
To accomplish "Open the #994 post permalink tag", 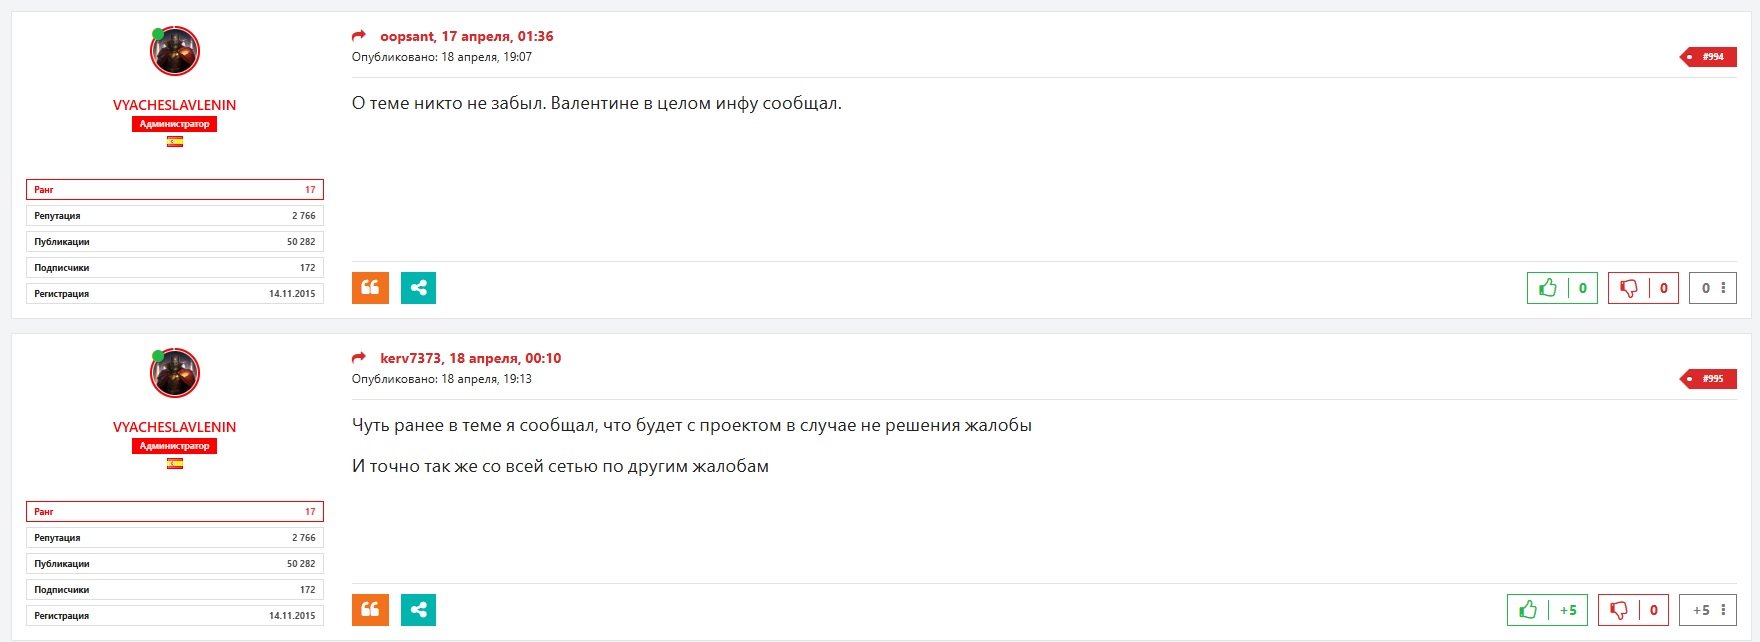I will point(1711,57).
